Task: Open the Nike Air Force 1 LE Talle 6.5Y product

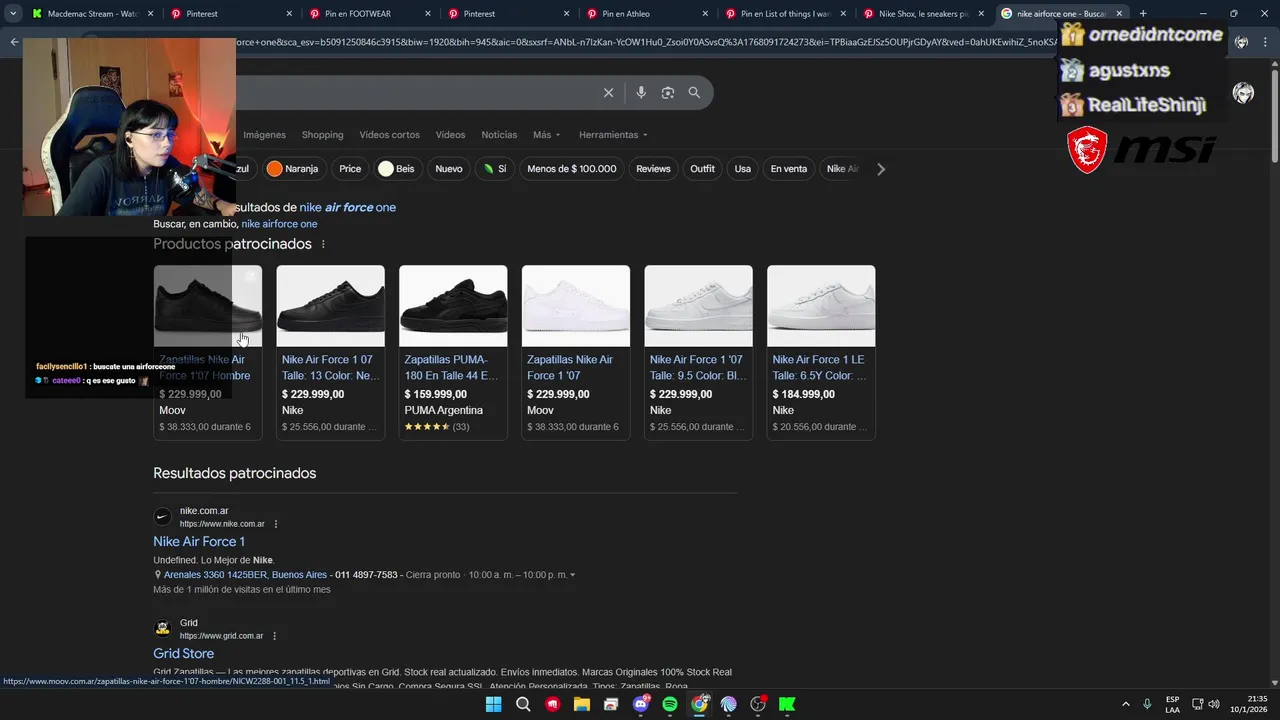Action: click(x=821, y=352)
